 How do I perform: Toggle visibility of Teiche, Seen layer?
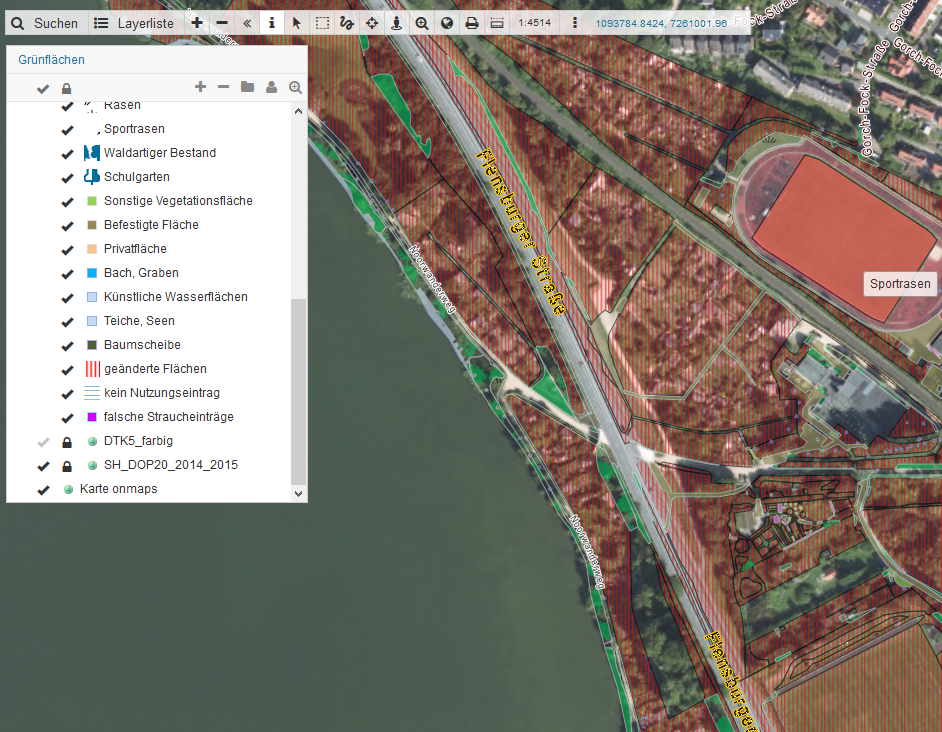67,321
